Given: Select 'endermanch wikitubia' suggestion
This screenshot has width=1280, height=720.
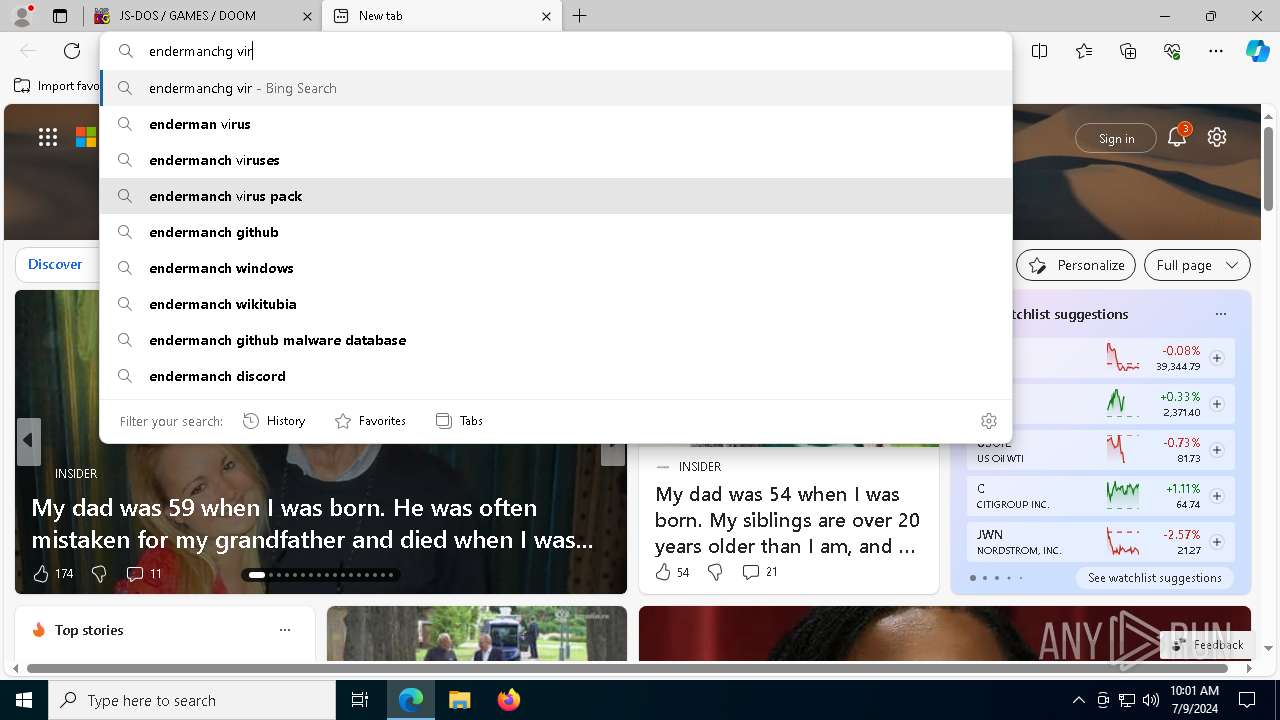Looking at the screenshot, I should 555,304.
